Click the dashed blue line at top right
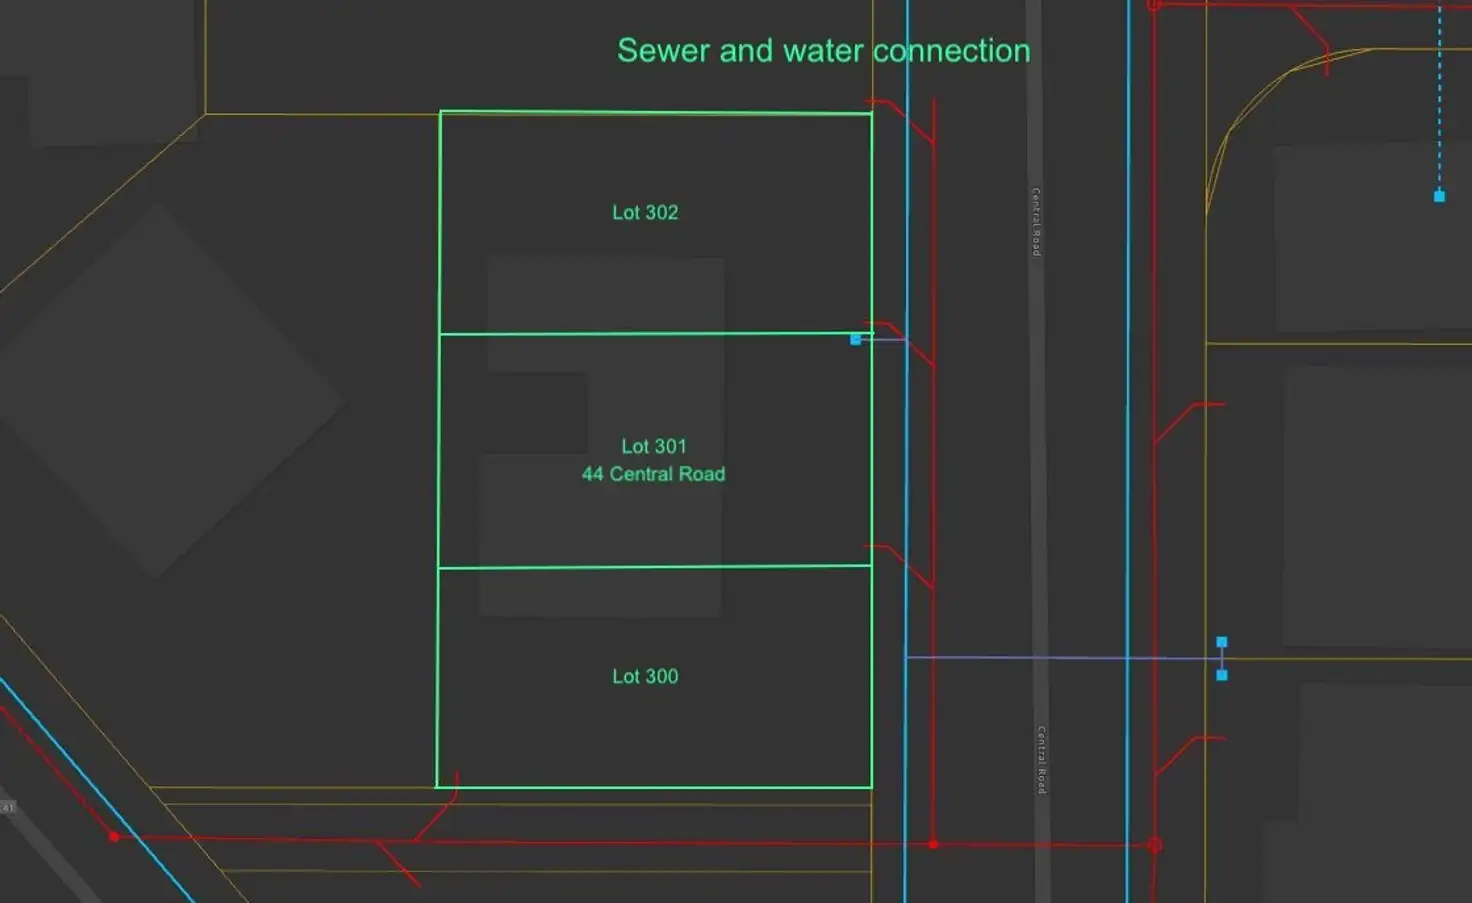This screenshot has height=903, width=1472. pos(1439,100)
